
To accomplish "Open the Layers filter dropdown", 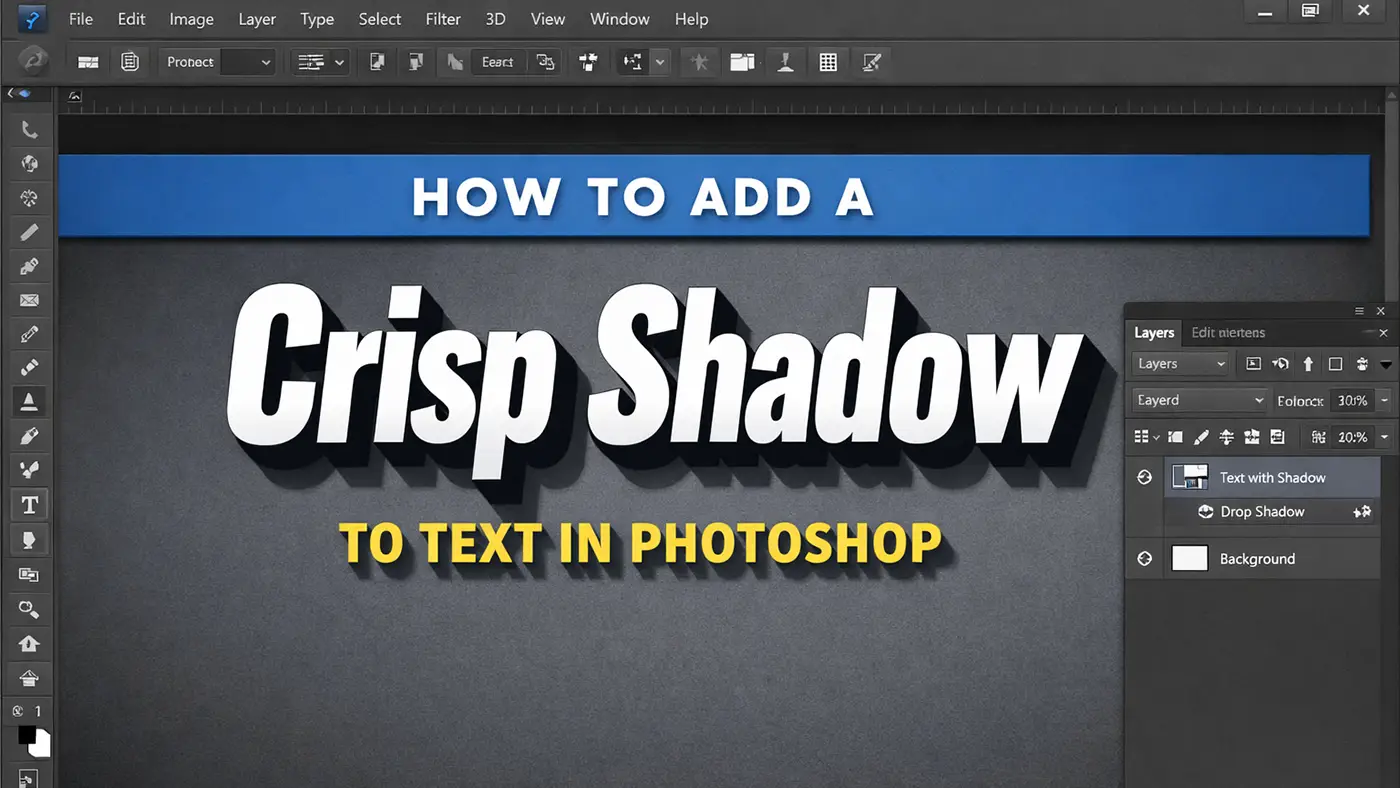I will (1181, 364).
